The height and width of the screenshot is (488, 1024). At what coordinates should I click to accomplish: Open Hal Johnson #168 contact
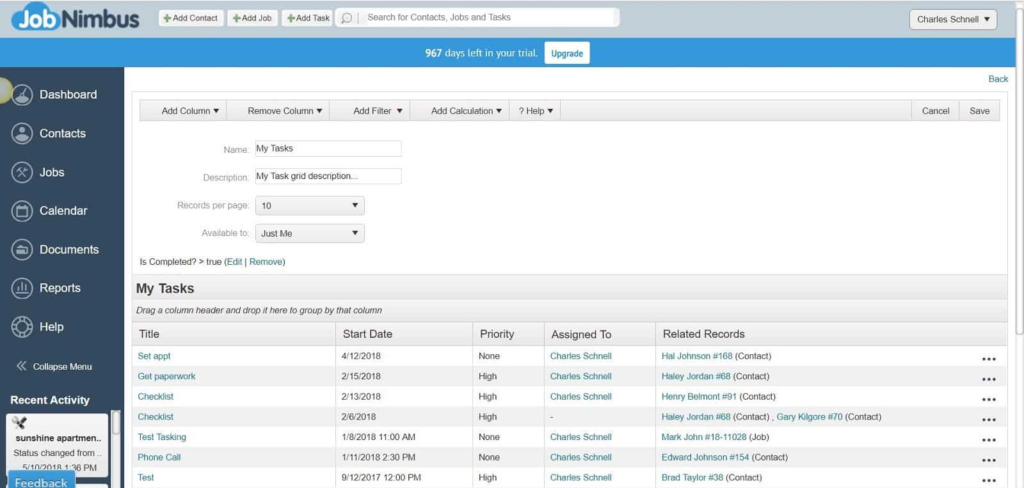[x=697, y=356]
